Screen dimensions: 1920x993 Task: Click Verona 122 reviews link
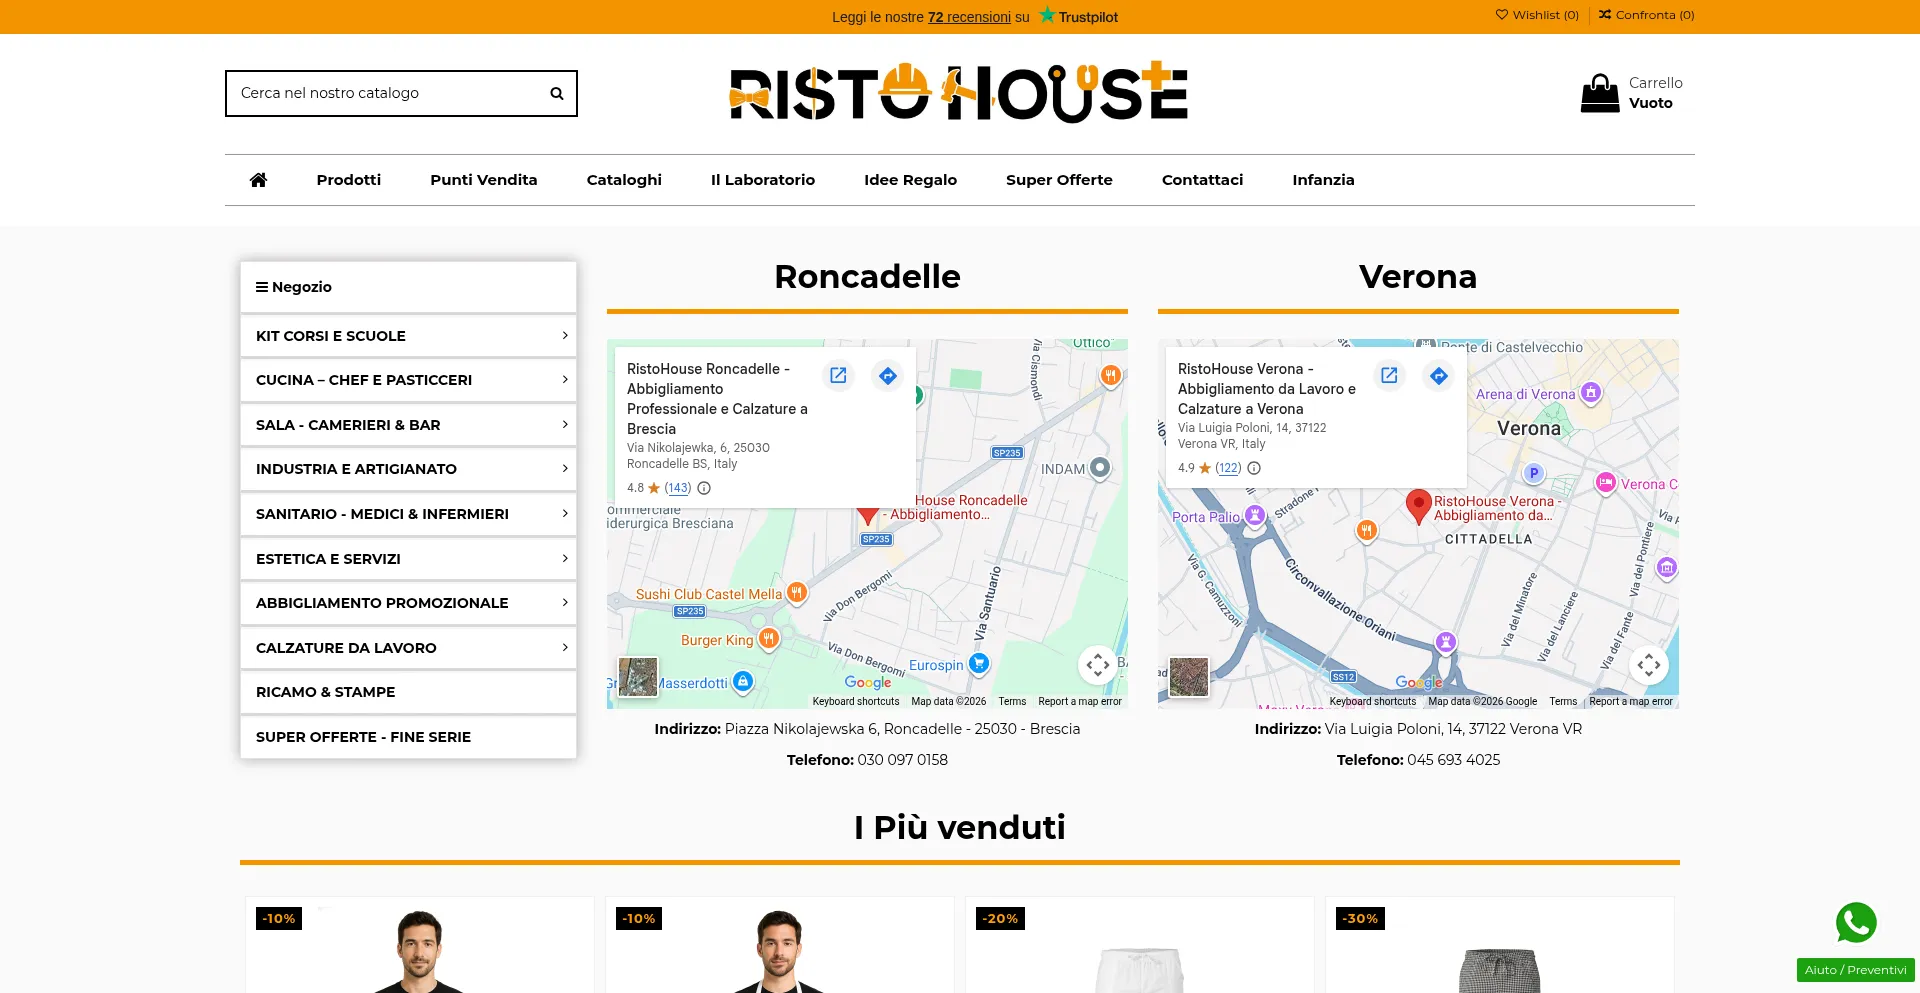pos(1228,468)
